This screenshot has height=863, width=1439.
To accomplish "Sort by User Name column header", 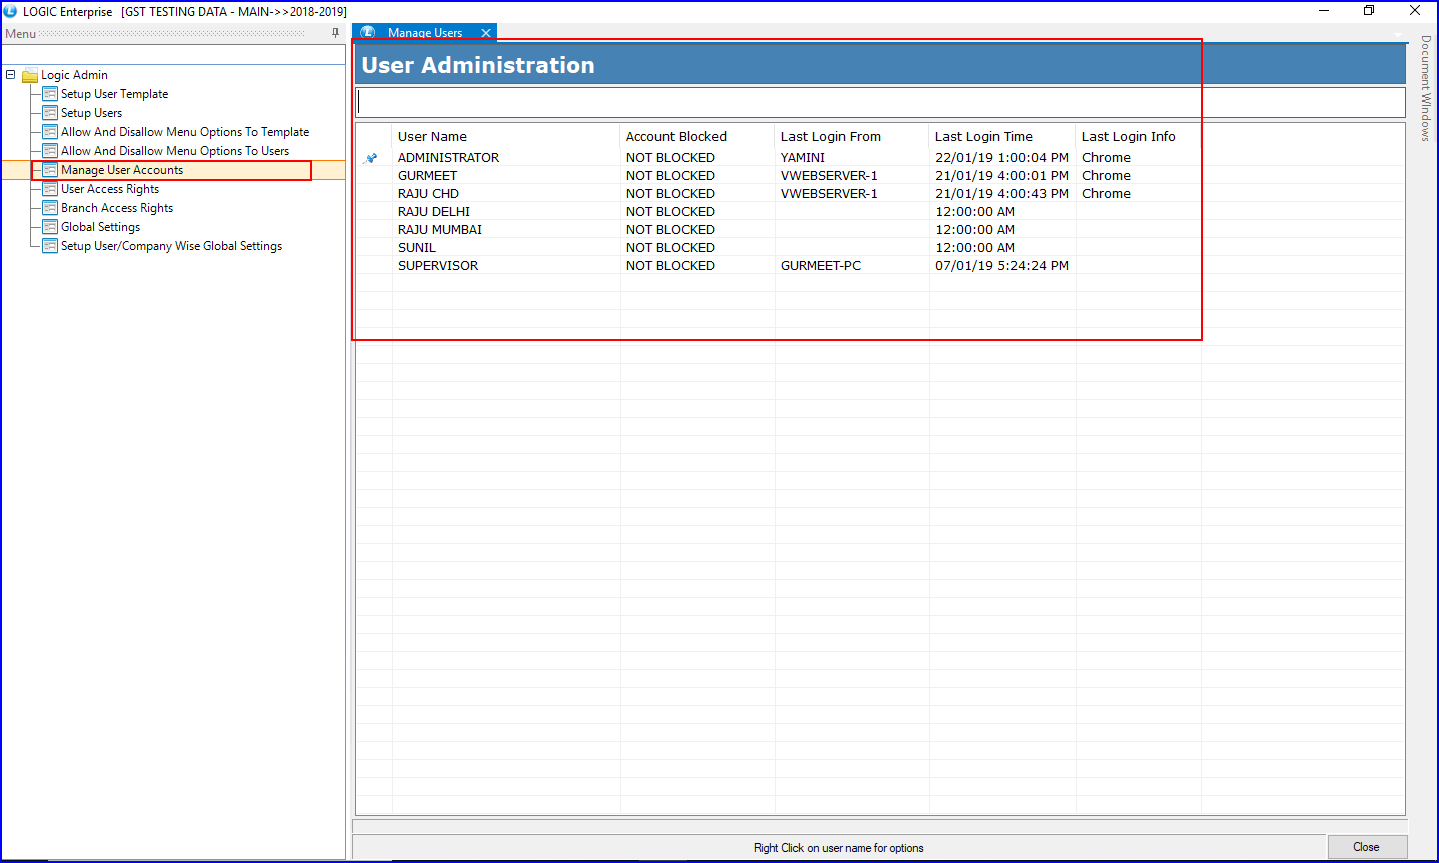I will (432, 137).
